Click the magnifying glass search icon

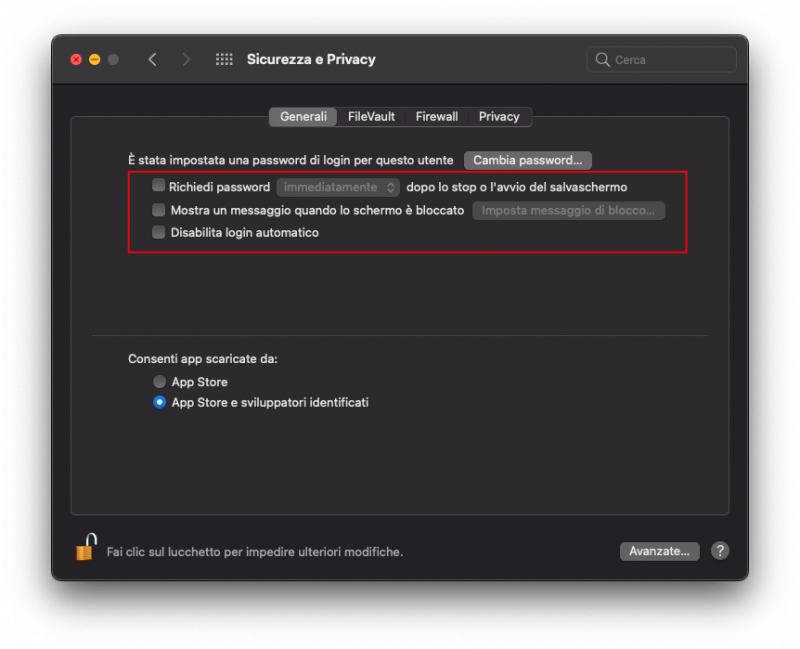tap(603, 60)
